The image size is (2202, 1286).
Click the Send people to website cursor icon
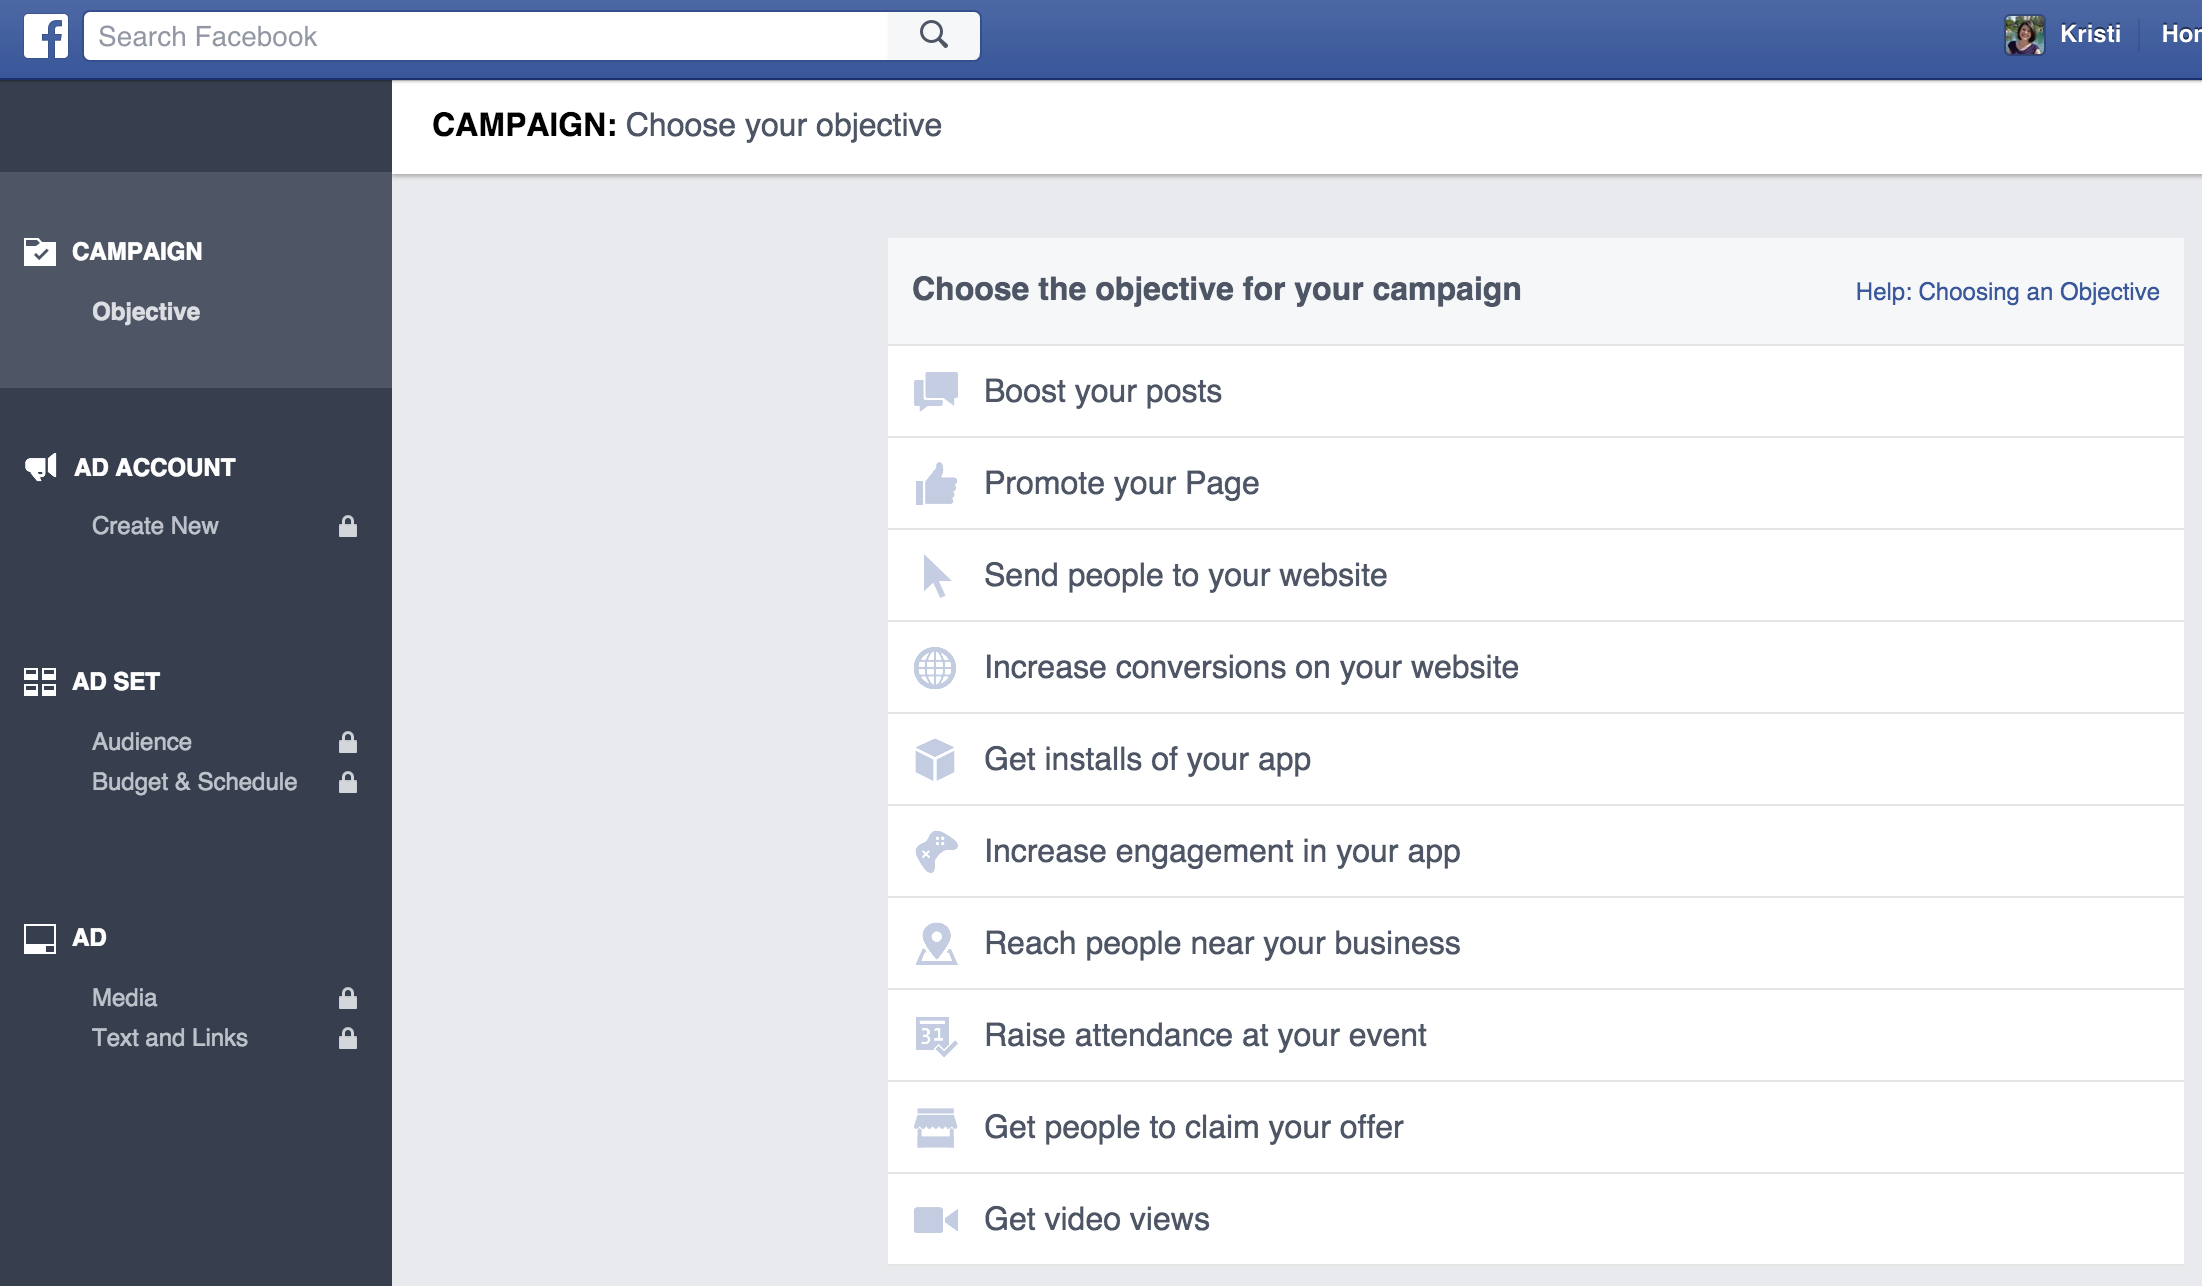pos(933,574)
